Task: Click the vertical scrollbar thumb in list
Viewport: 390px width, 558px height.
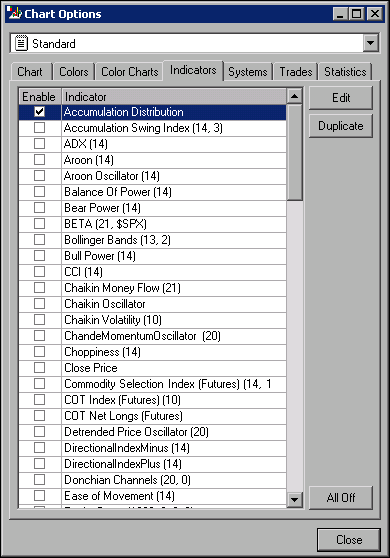Action: pos(294,152)
